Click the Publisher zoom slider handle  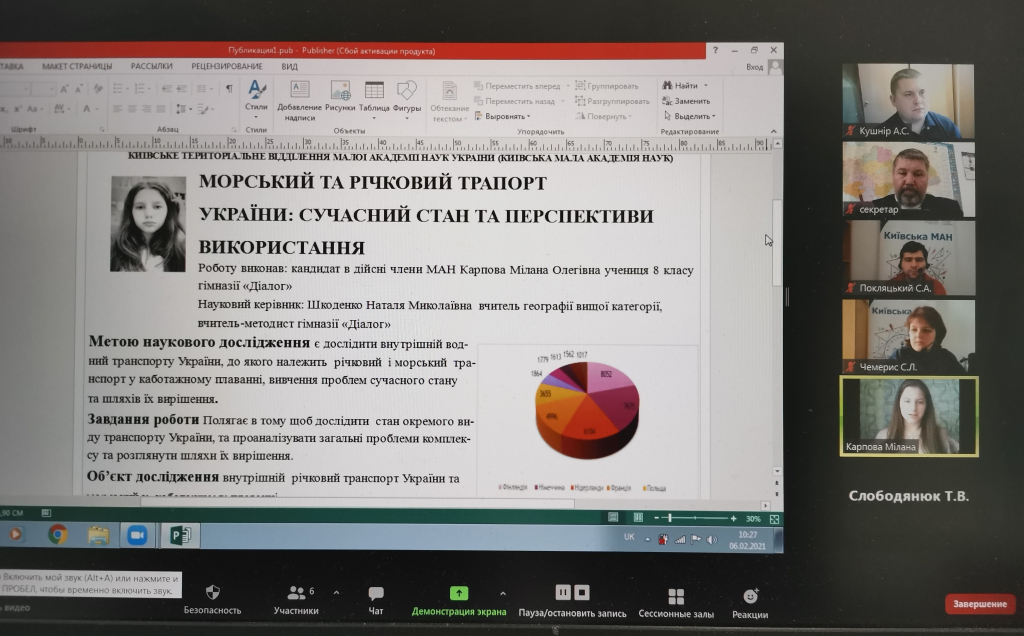click(669, 518)
